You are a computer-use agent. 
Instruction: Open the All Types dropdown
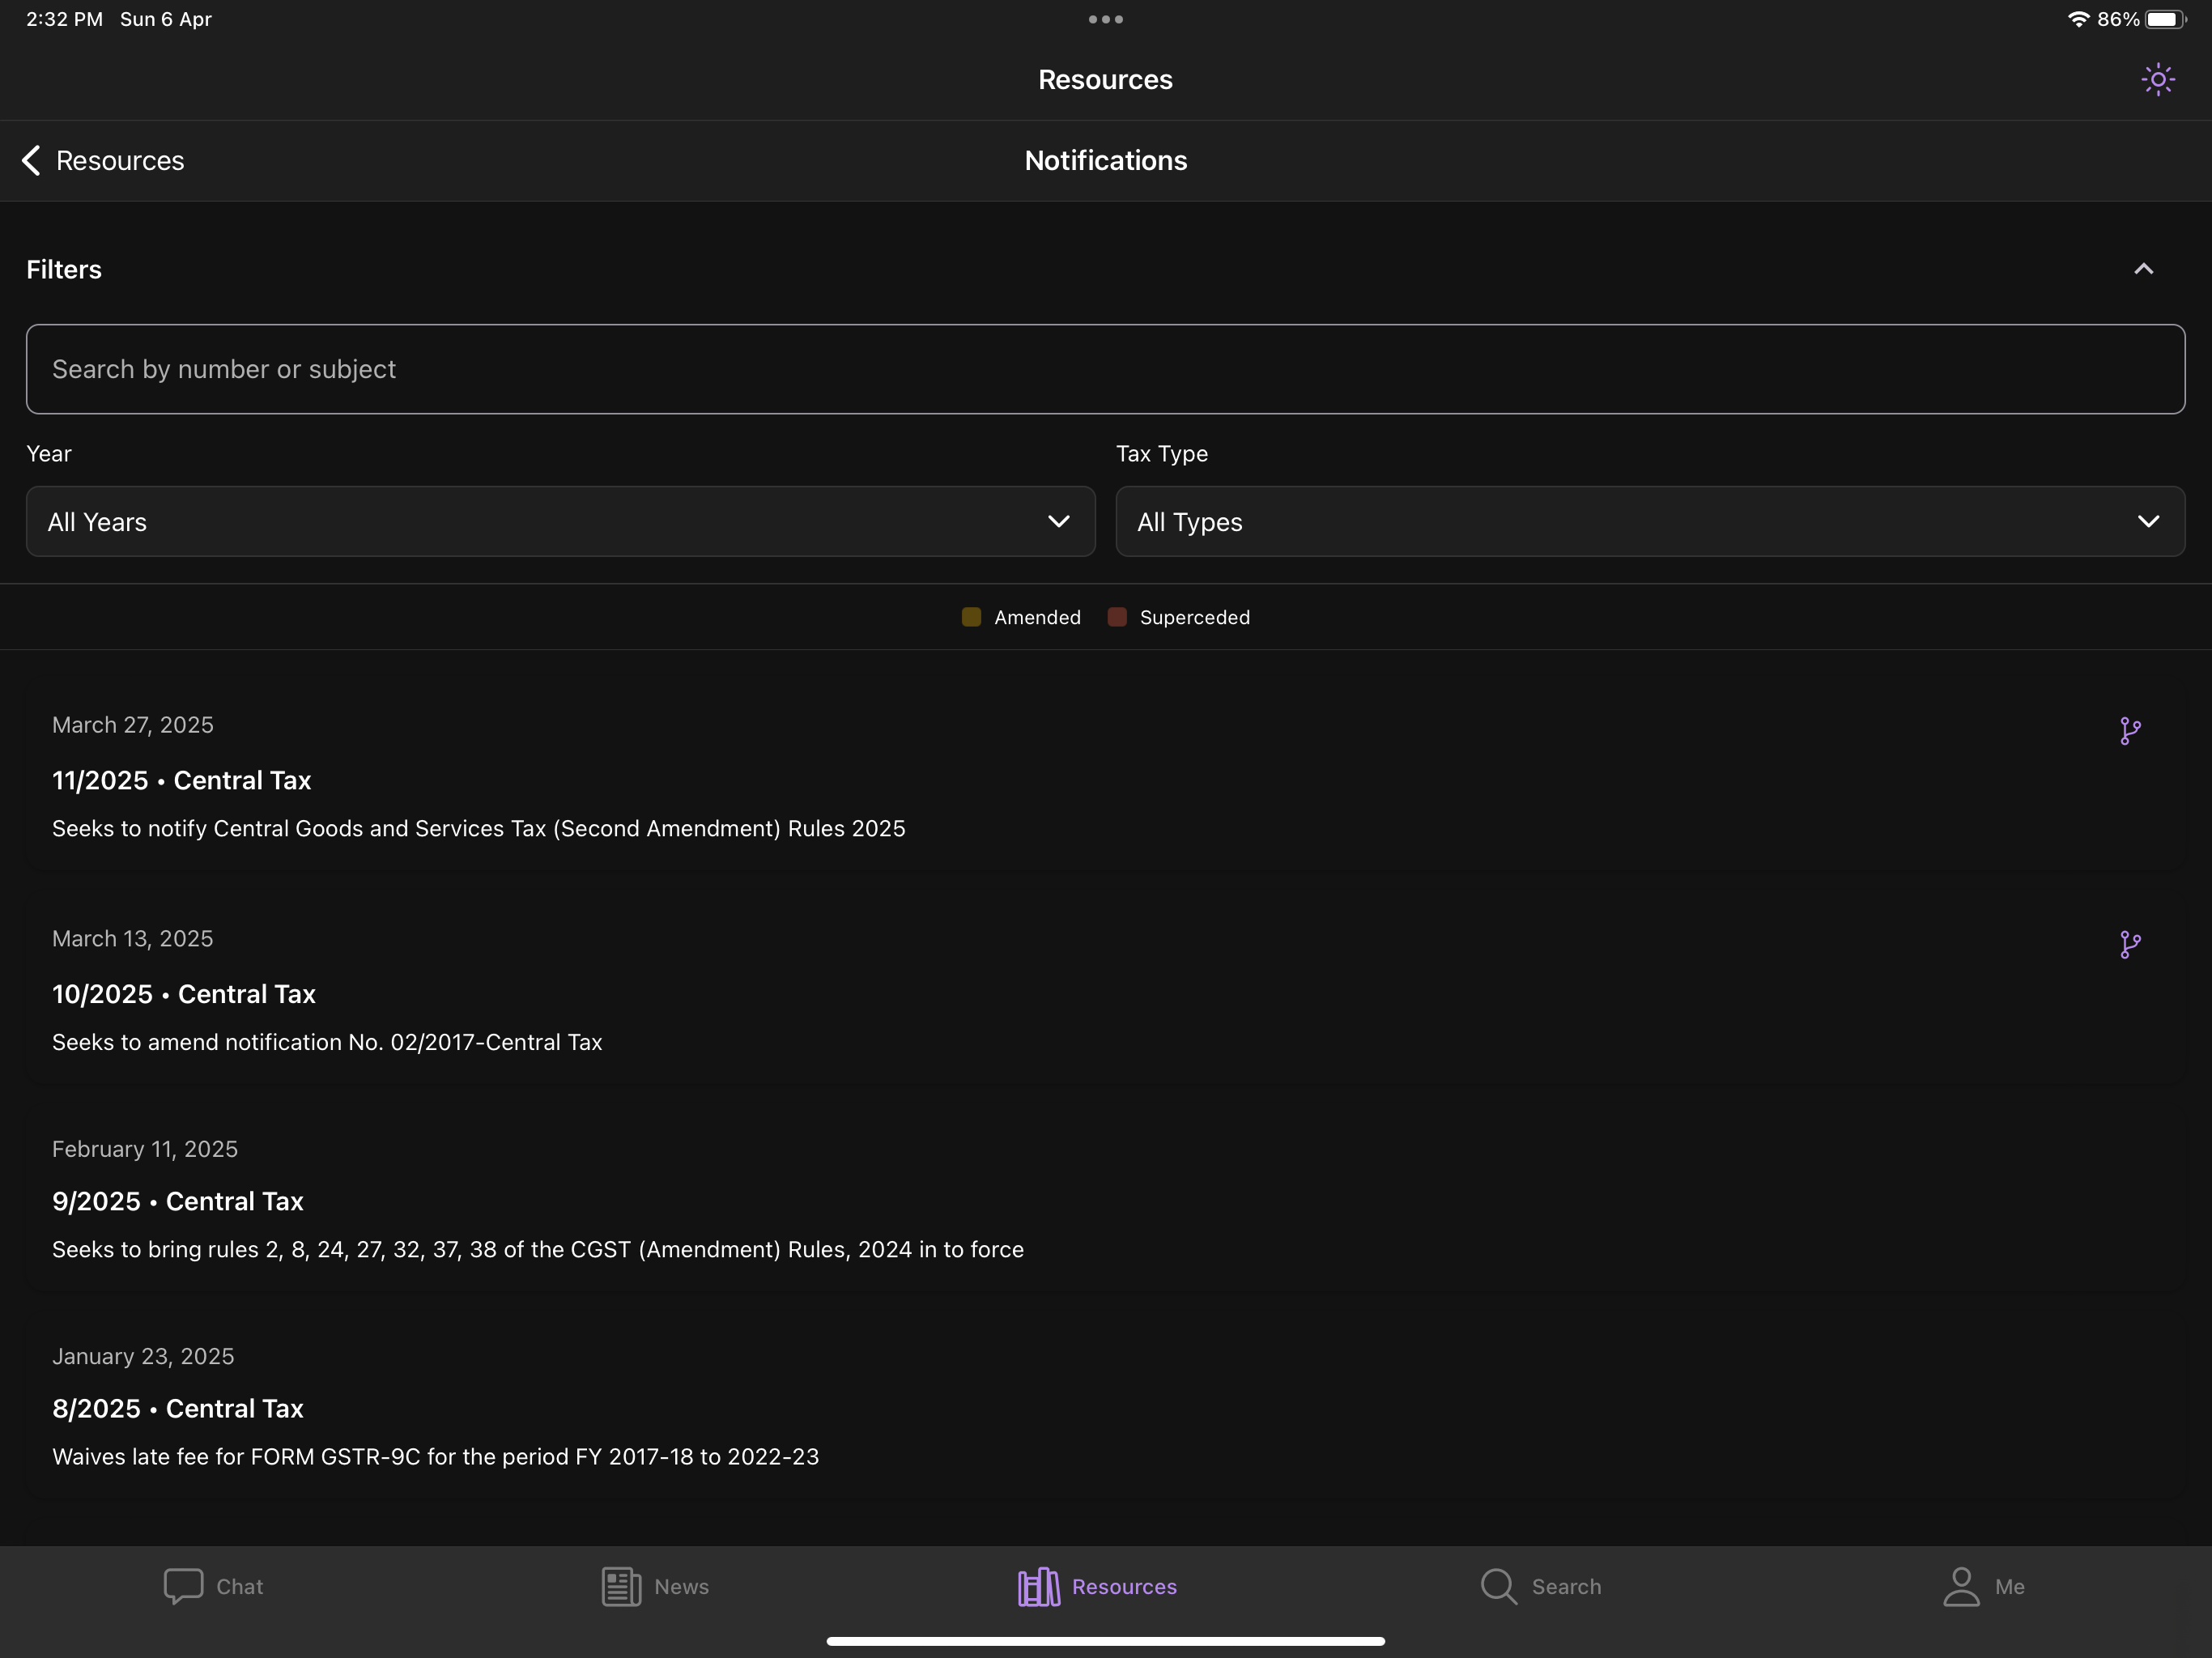tap(1650, 521)
